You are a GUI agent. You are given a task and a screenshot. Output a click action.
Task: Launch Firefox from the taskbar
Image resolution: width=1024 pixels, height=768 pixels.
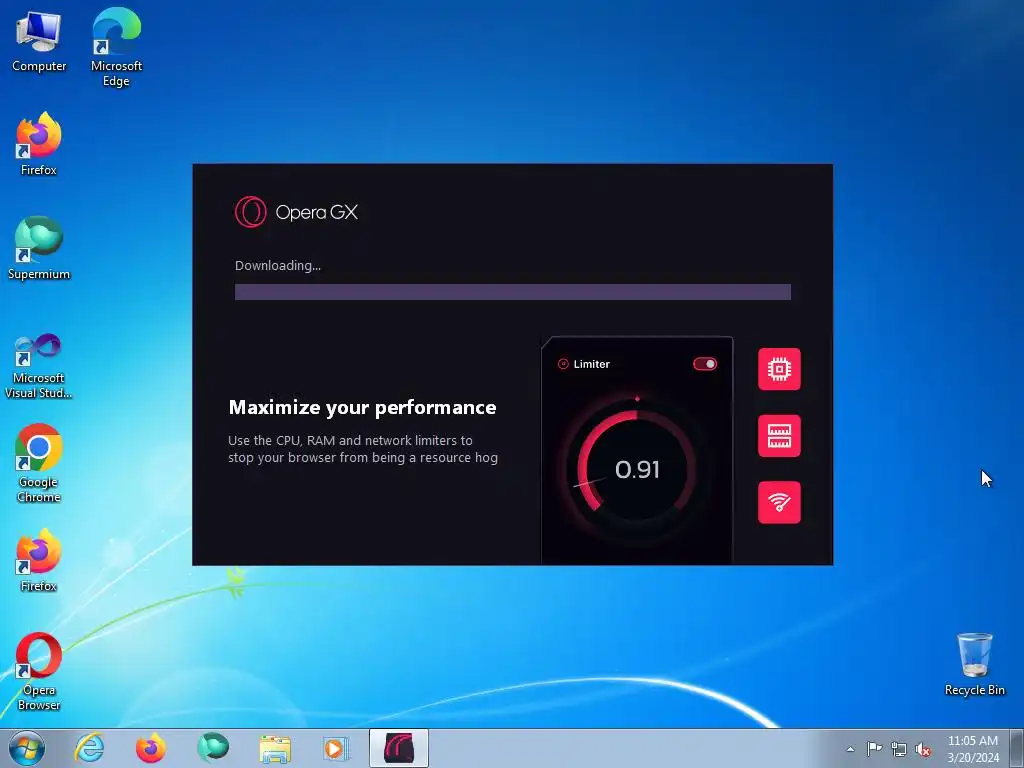coord(151,748)
